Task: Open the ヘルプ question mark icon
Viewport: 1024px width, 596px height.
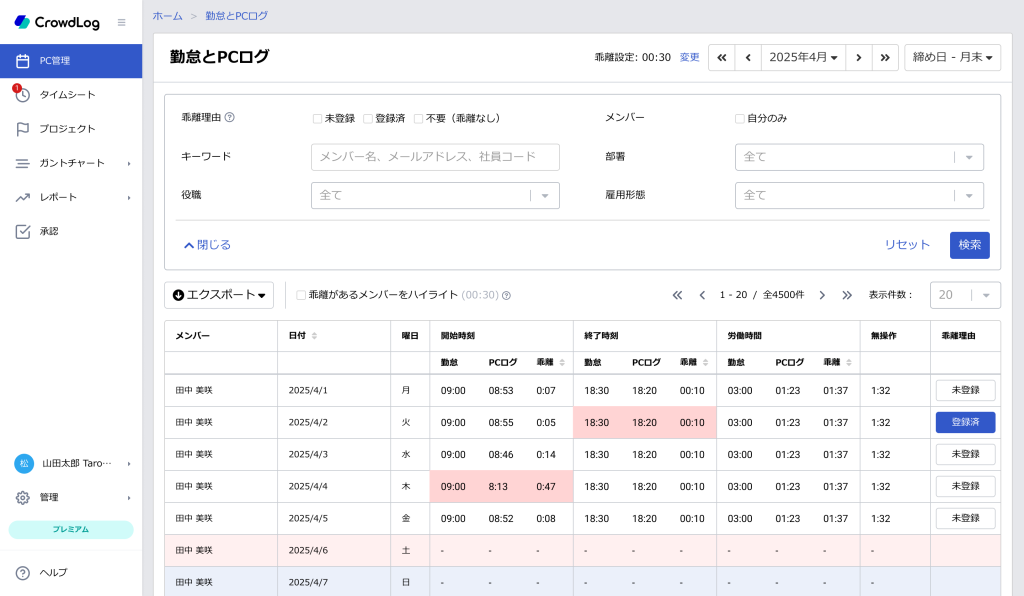Action: coord(22,572)
